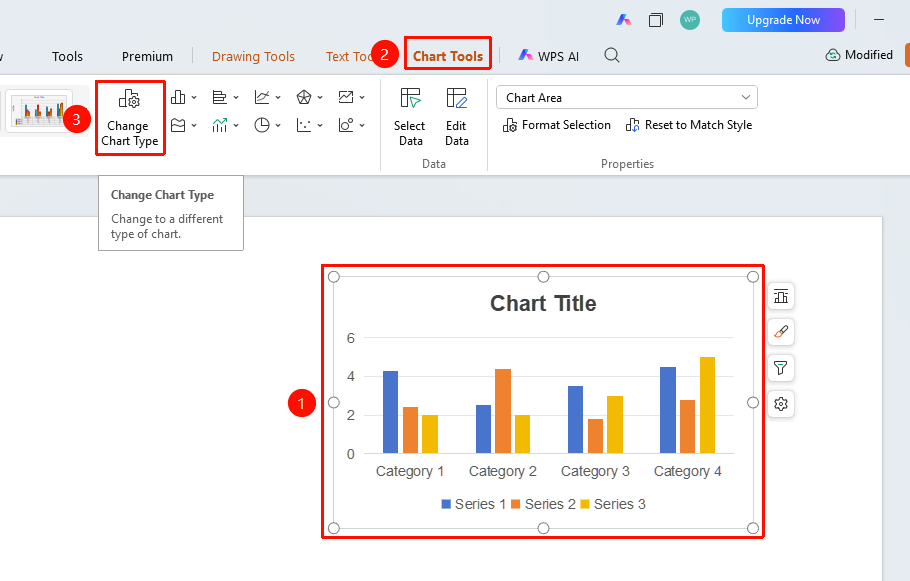This screenshot has height=581, width=910.
Task: Insert a column chart from the ribbon
Action: pos(178,97)
